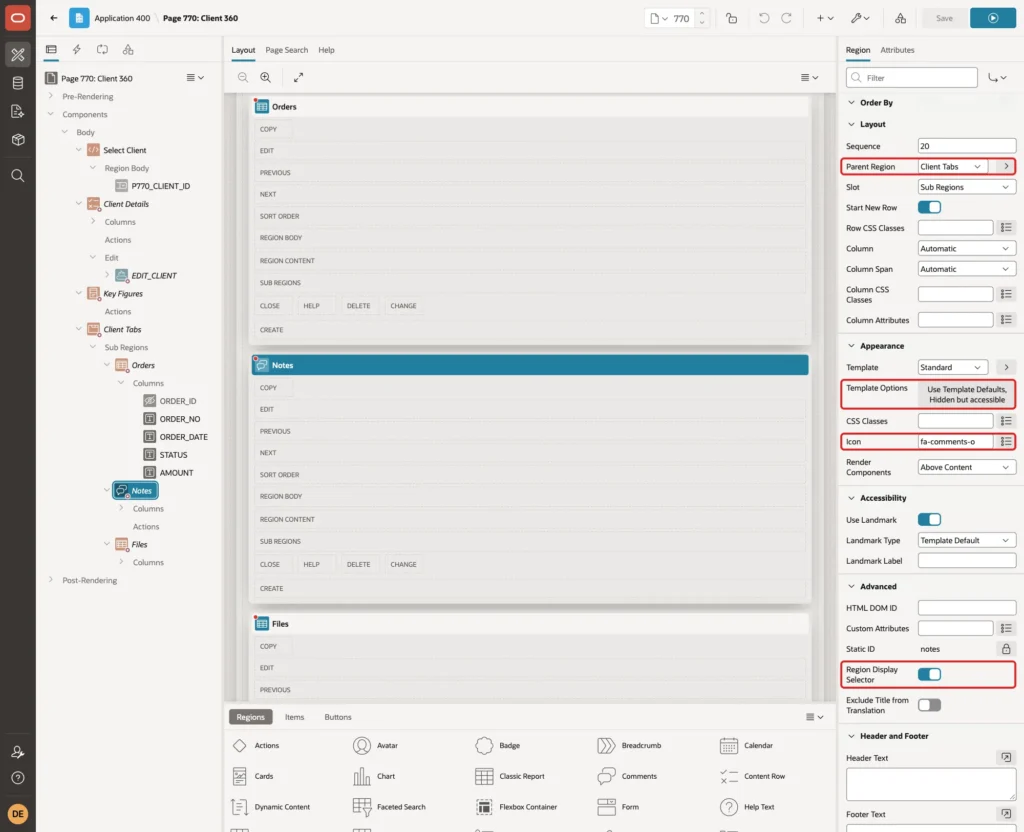
Task: Open Page Shared Components tree tab
Action: tap(128, 50)
